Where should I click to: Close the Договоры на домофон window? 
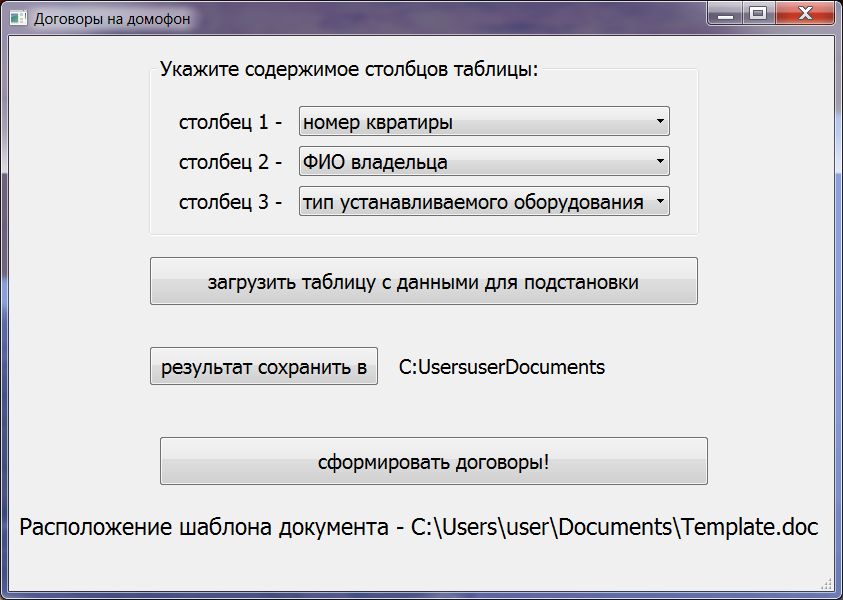tap(805, 13)
